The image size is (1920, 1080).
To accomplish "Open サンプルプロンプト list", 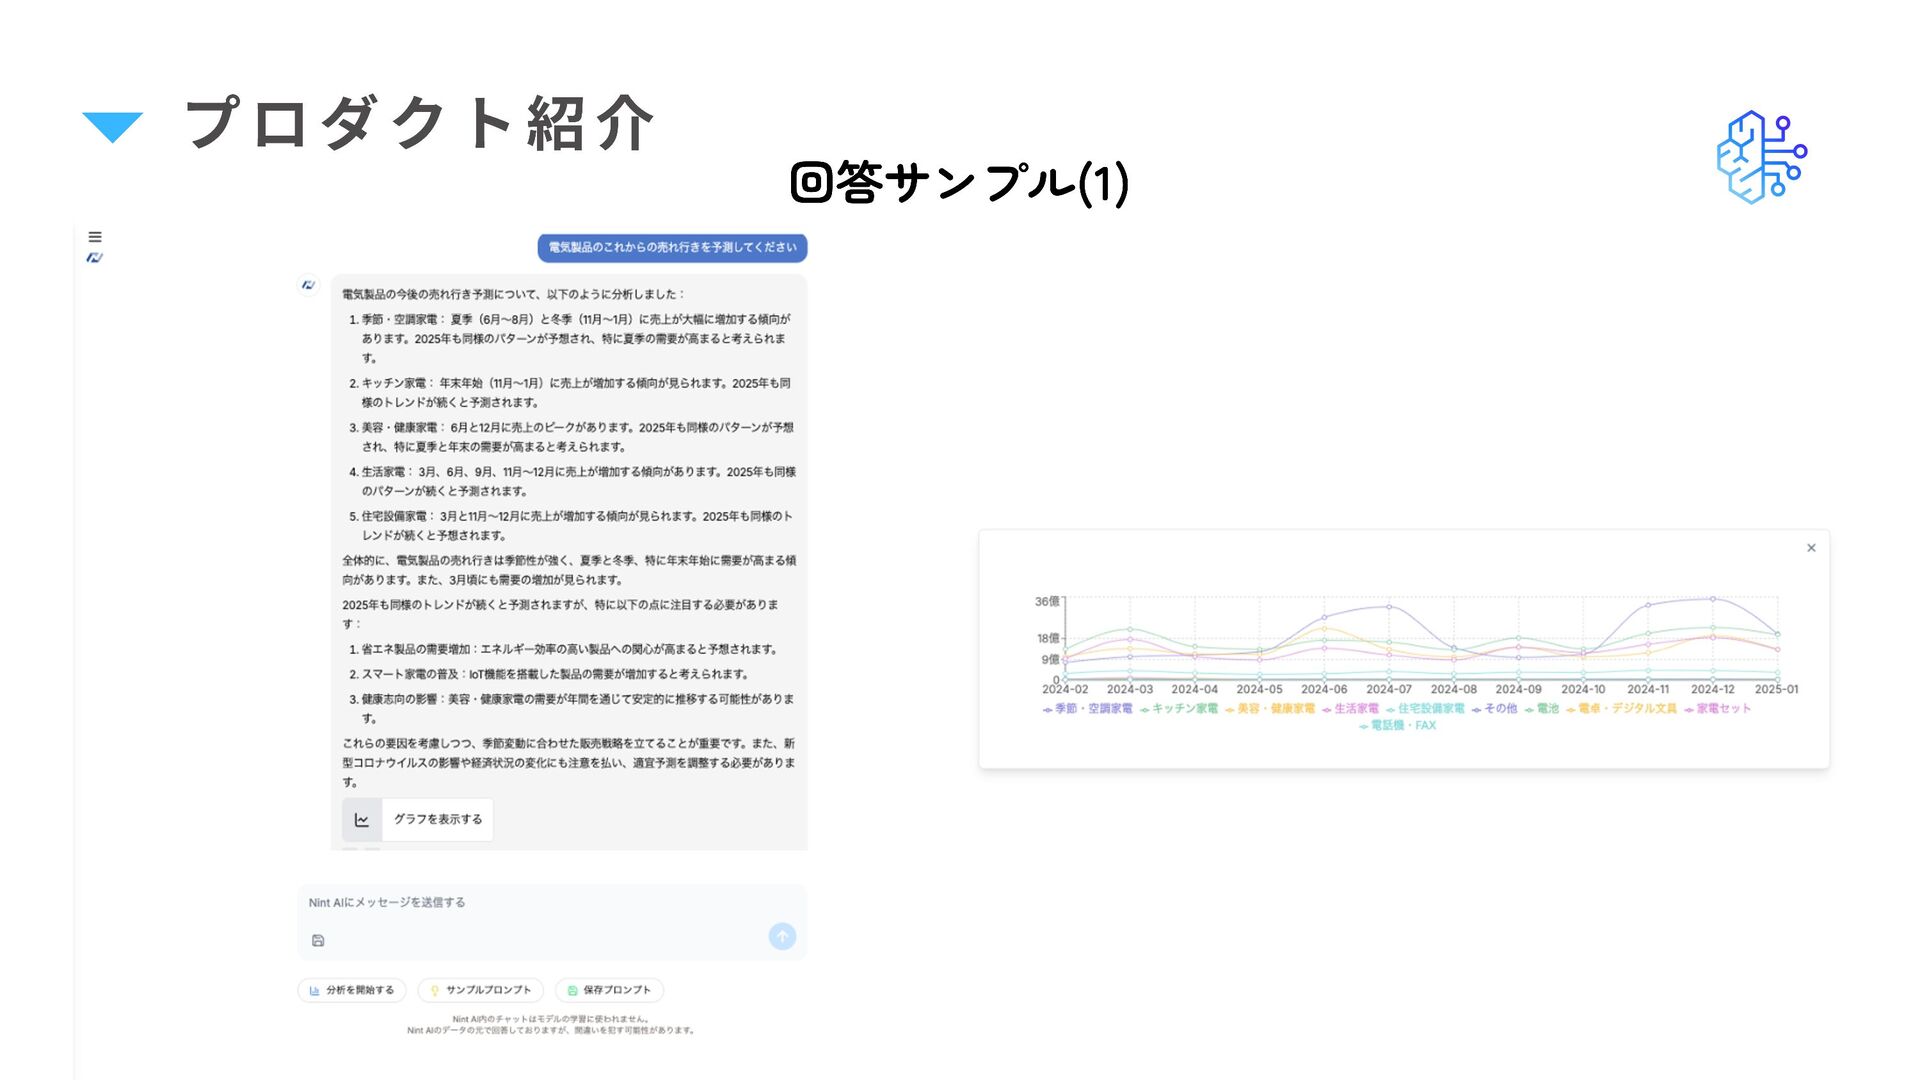I will point(480,990).
